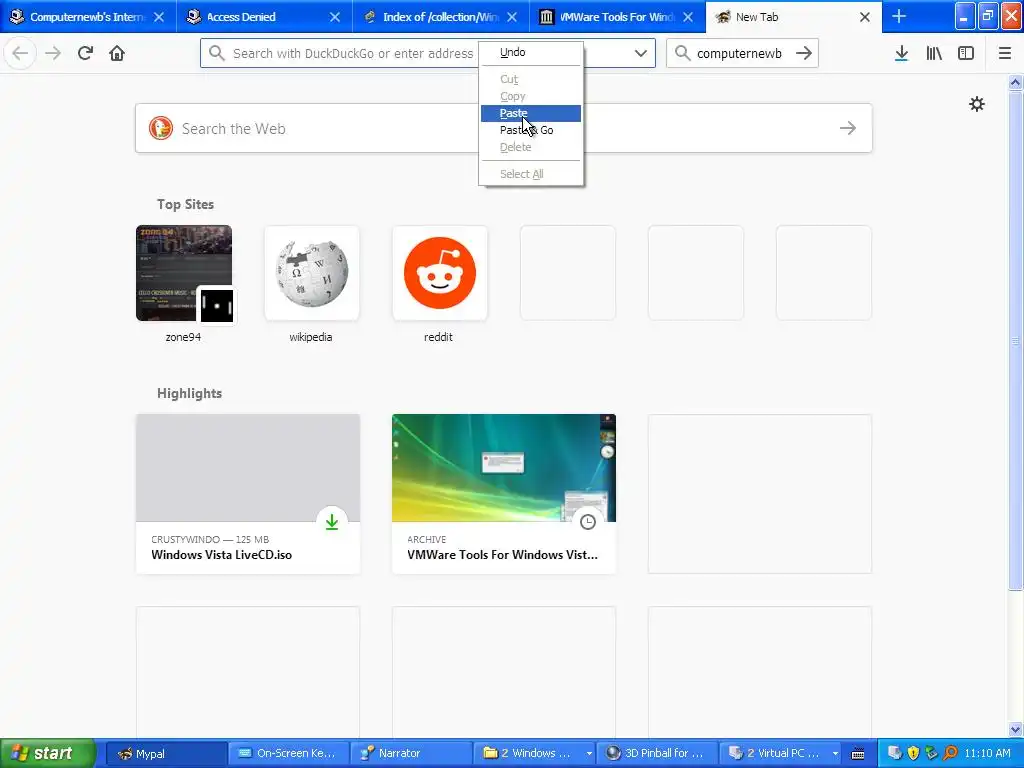Open a new tab with plus button
Screen dimensions: 1024x768
tap(899, 16)
